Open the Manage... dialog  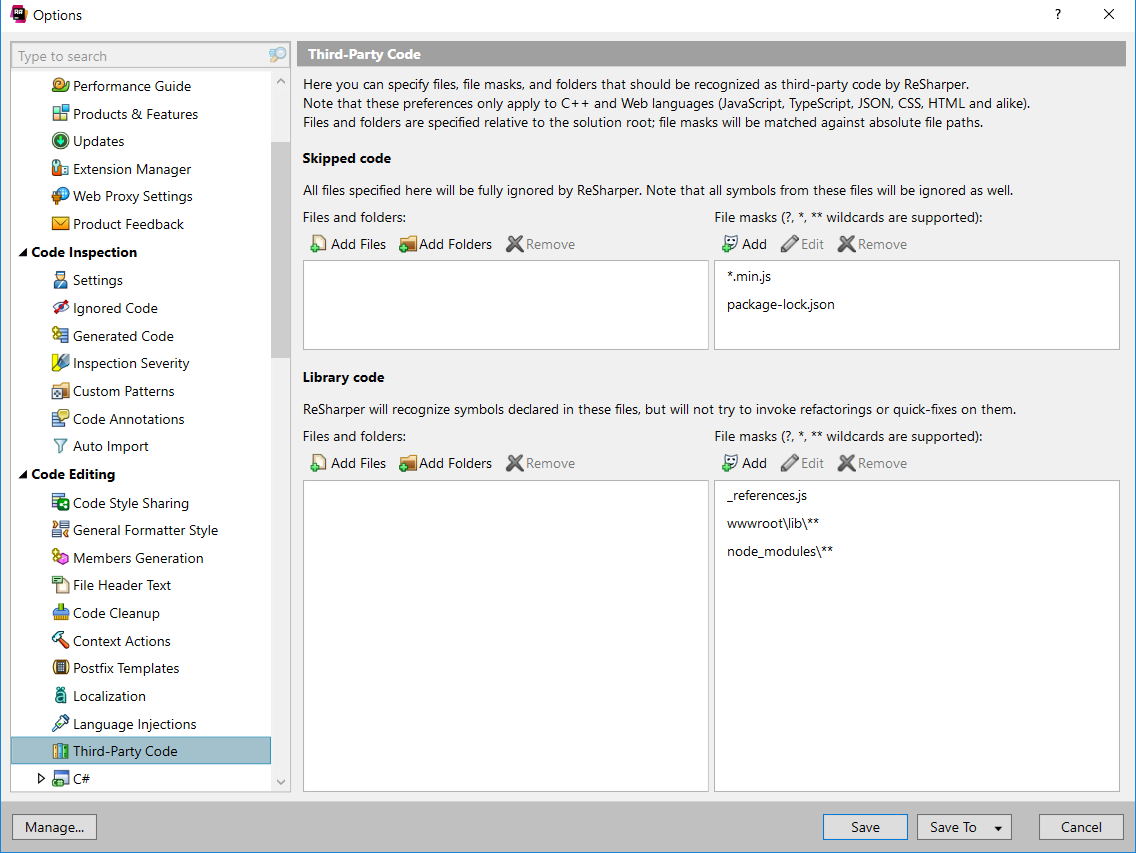[54, 827]
